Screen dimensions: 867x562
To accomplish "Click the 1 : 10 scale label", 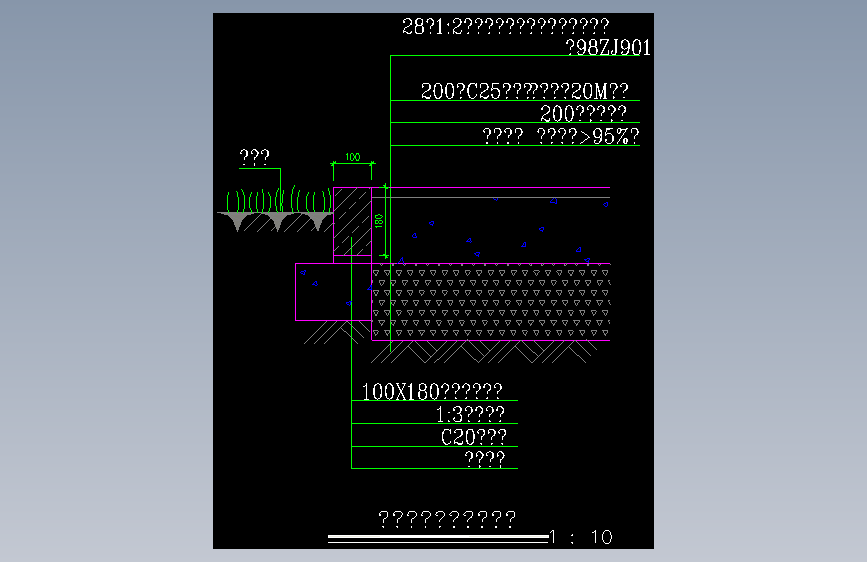I will pyautogui.click(x=581, y=537).
